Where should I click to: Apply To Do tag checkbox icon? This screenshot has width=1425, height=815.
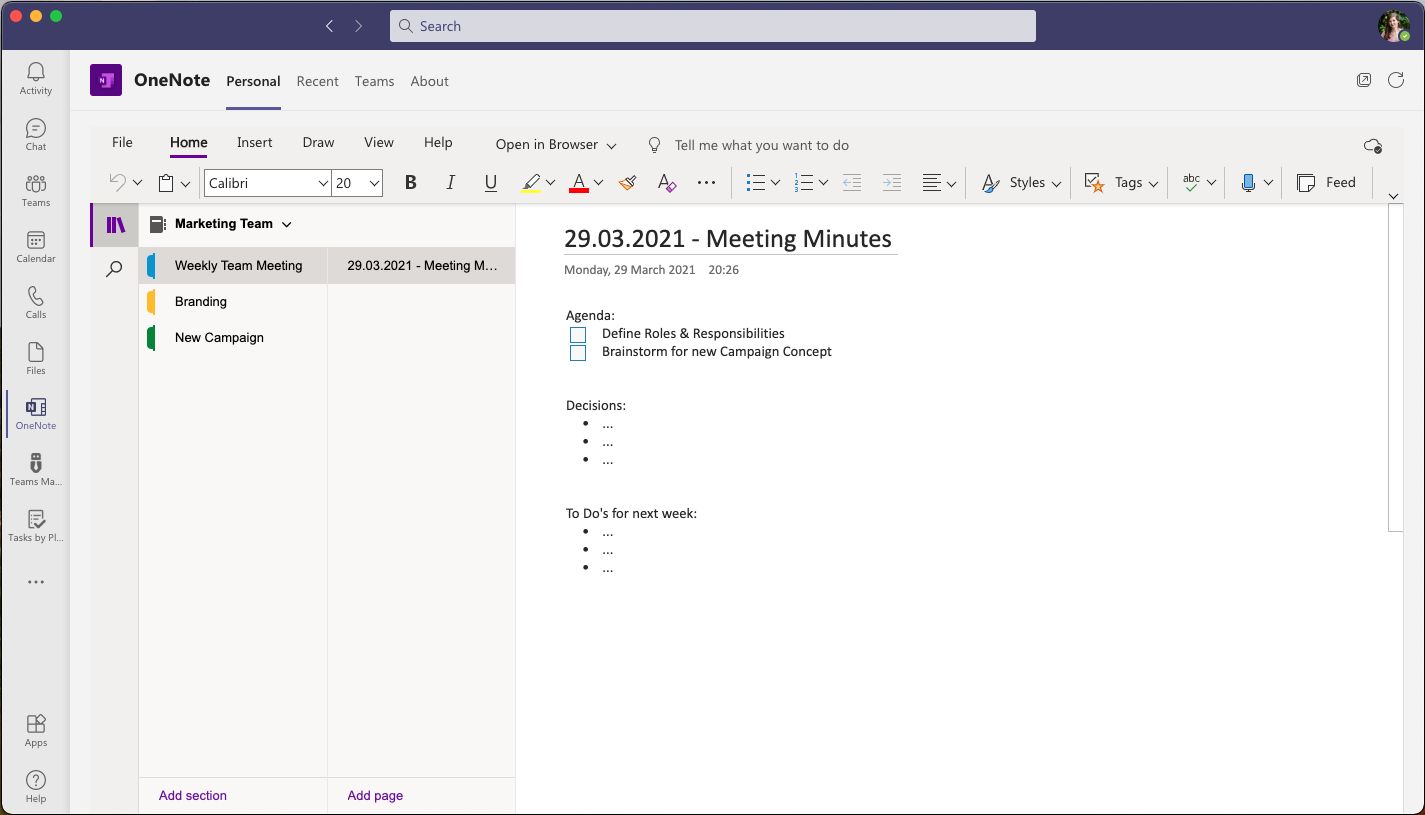click(x=1095, y=183)
